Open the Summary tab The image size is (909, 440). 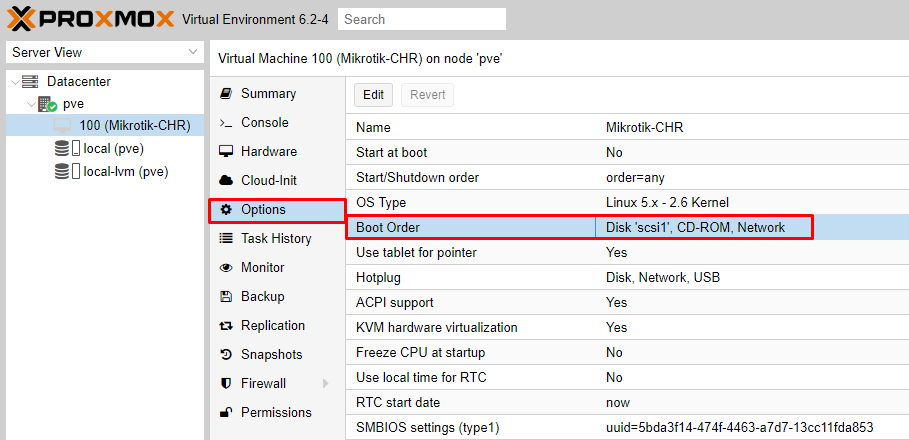point(278,93)
